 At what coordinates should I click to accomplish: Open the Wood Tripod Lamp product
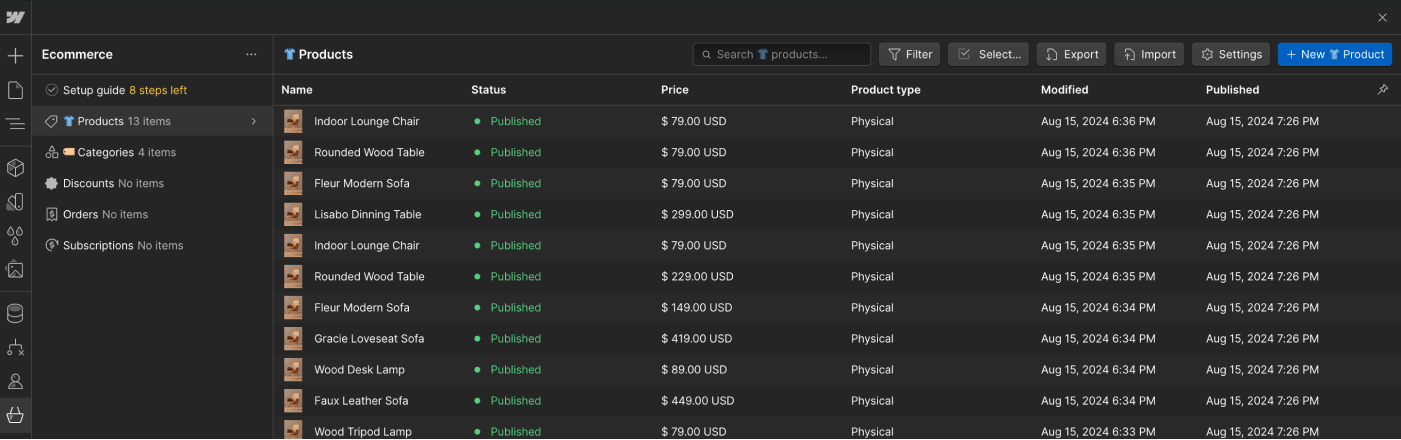point(363,431)
